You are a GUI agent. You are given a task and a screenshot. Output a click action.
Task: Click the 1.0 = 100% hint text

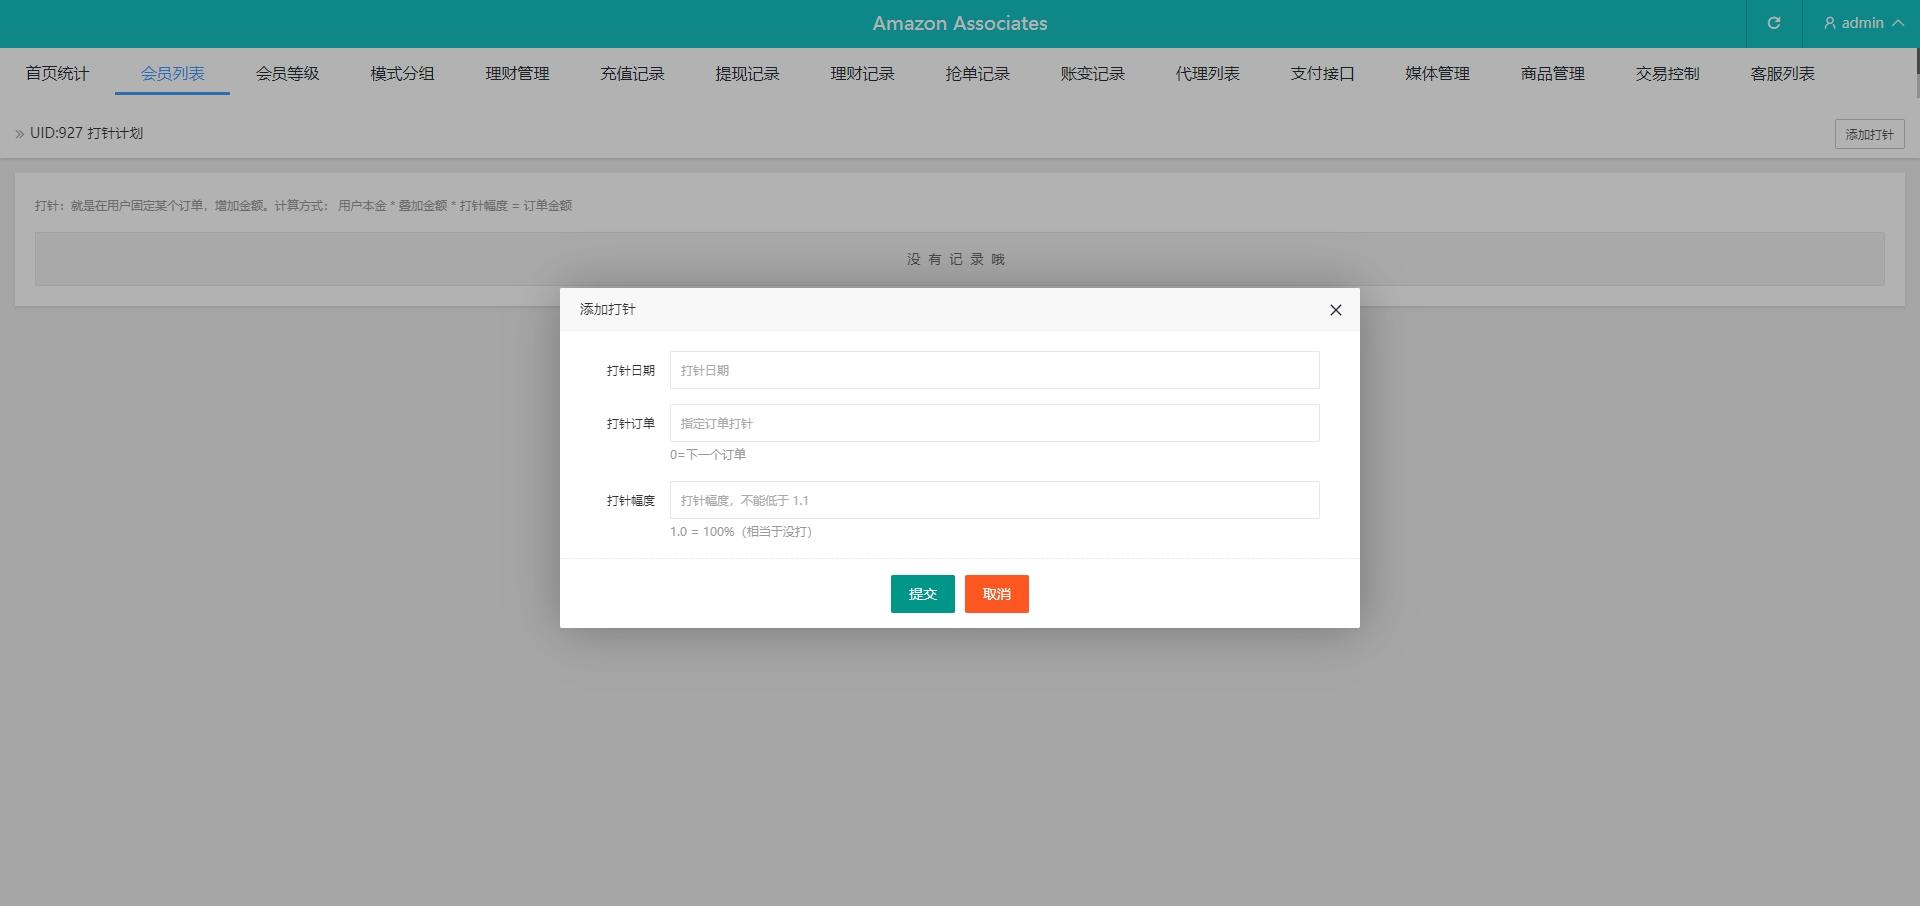pyautogui.click(x=741, y=531)
